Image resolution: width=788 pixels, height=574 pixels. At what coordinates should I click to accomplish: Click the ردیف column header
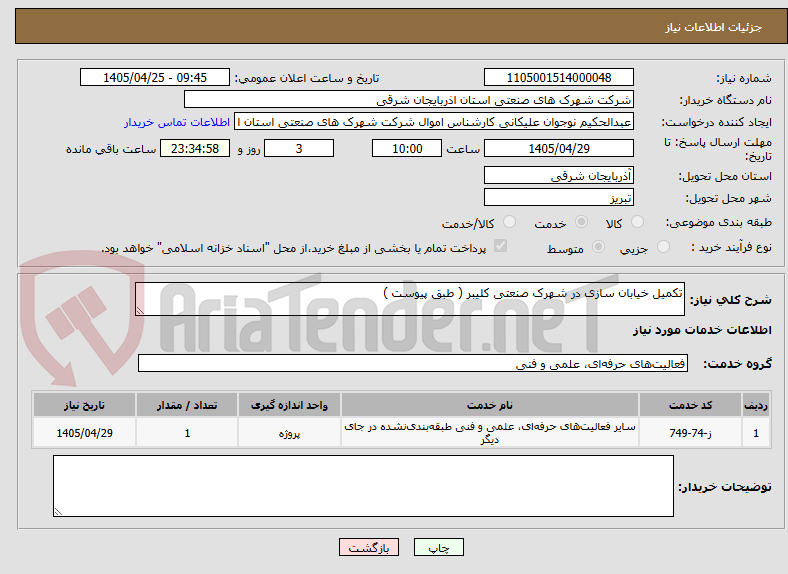point(756,405)
